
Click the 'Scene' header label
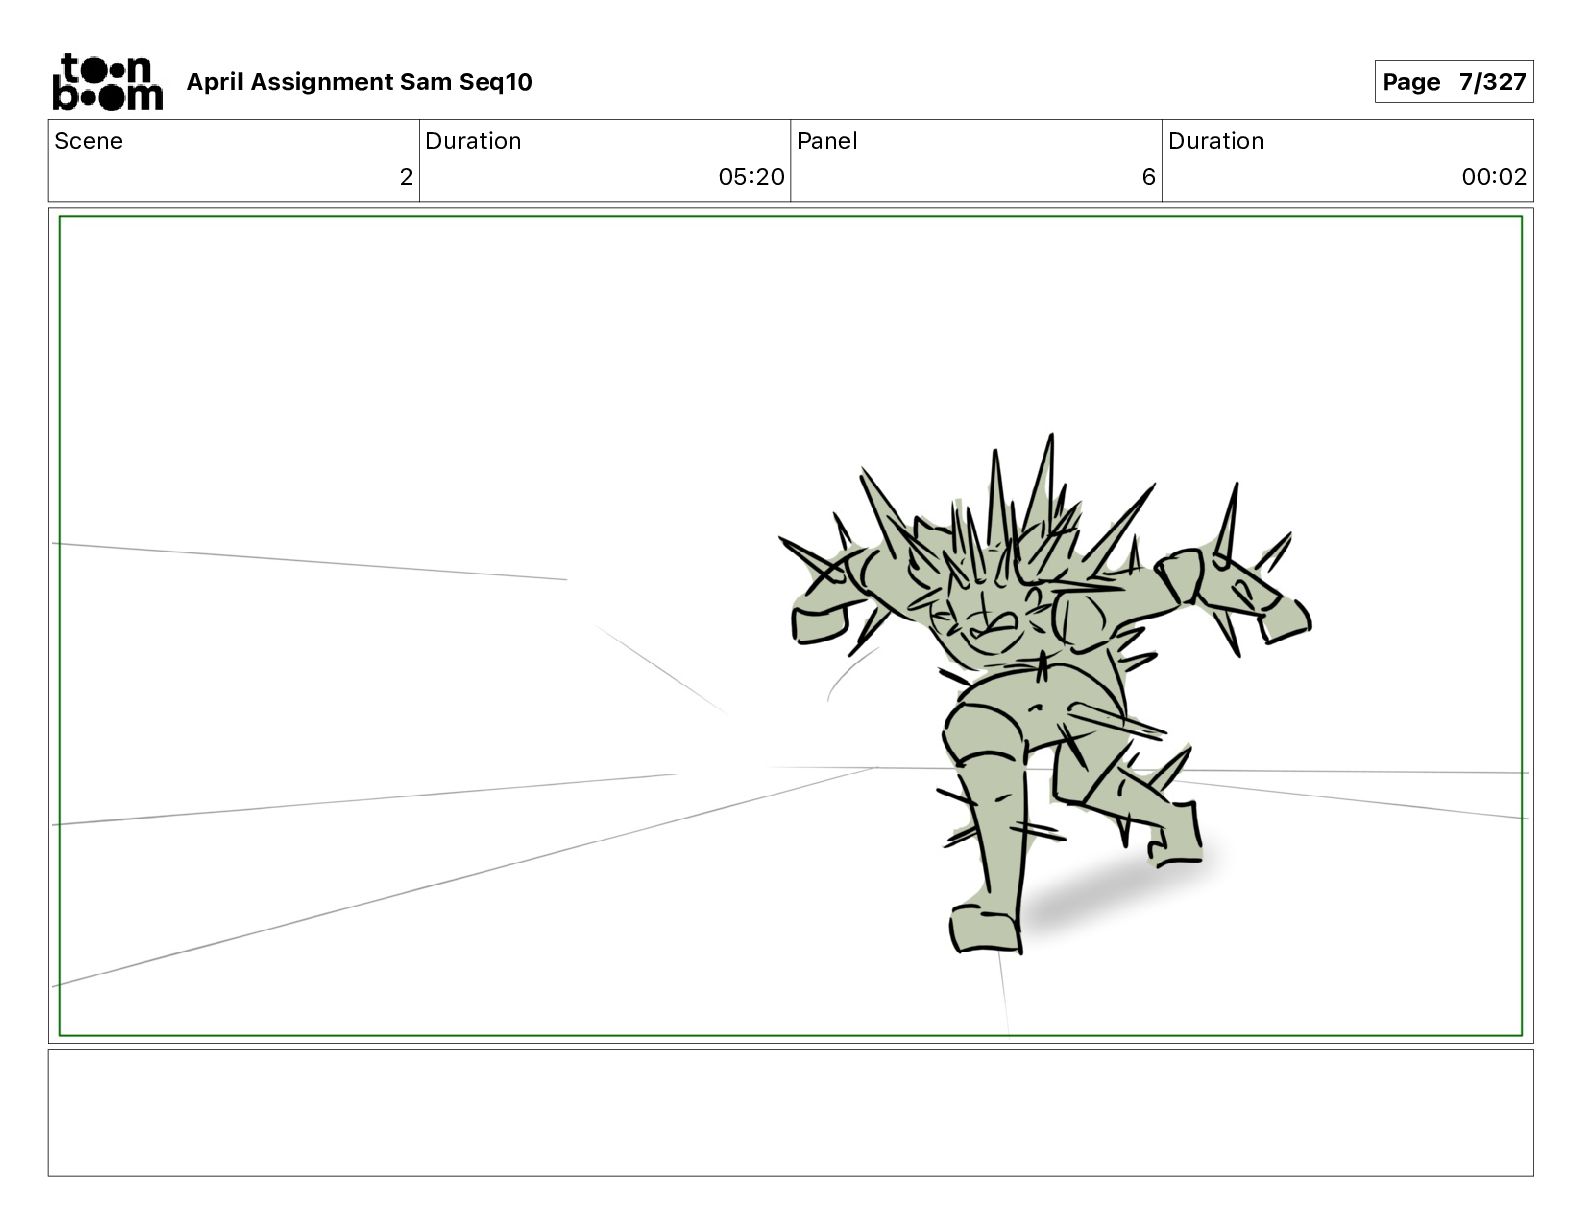[88, 141]
